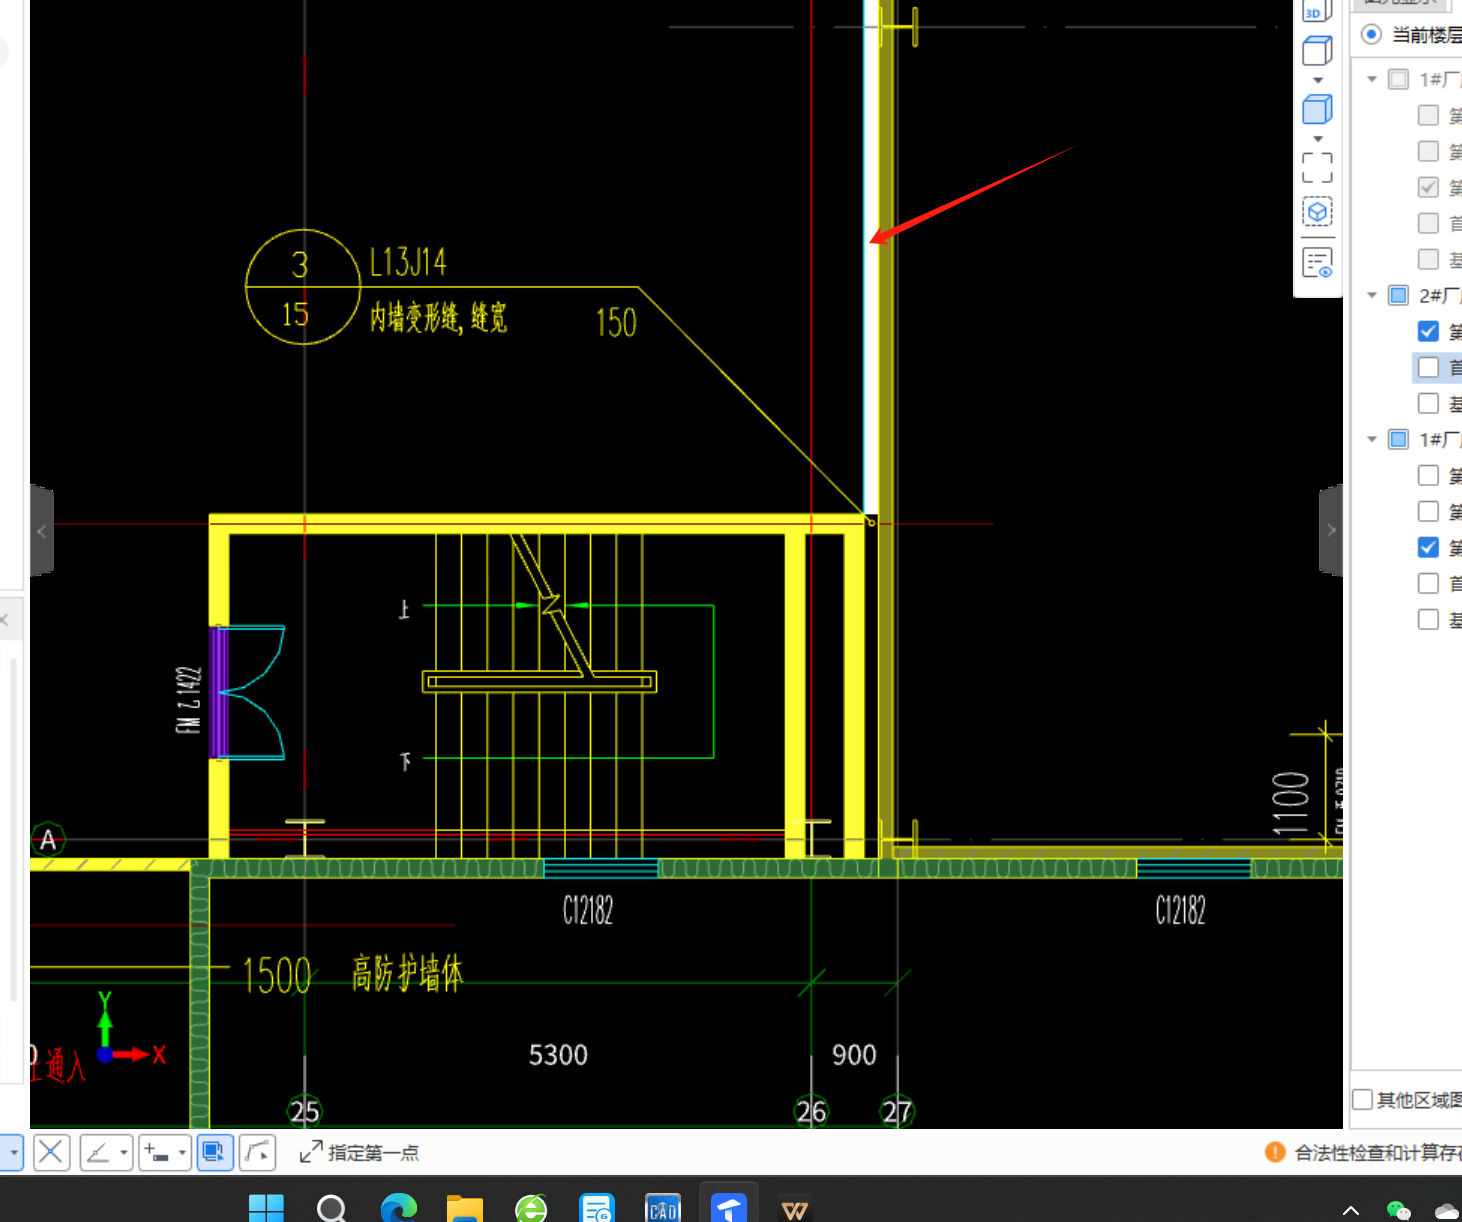Click the left panel vertical scrollbar

pyautogui.click(x=13, y=830)
